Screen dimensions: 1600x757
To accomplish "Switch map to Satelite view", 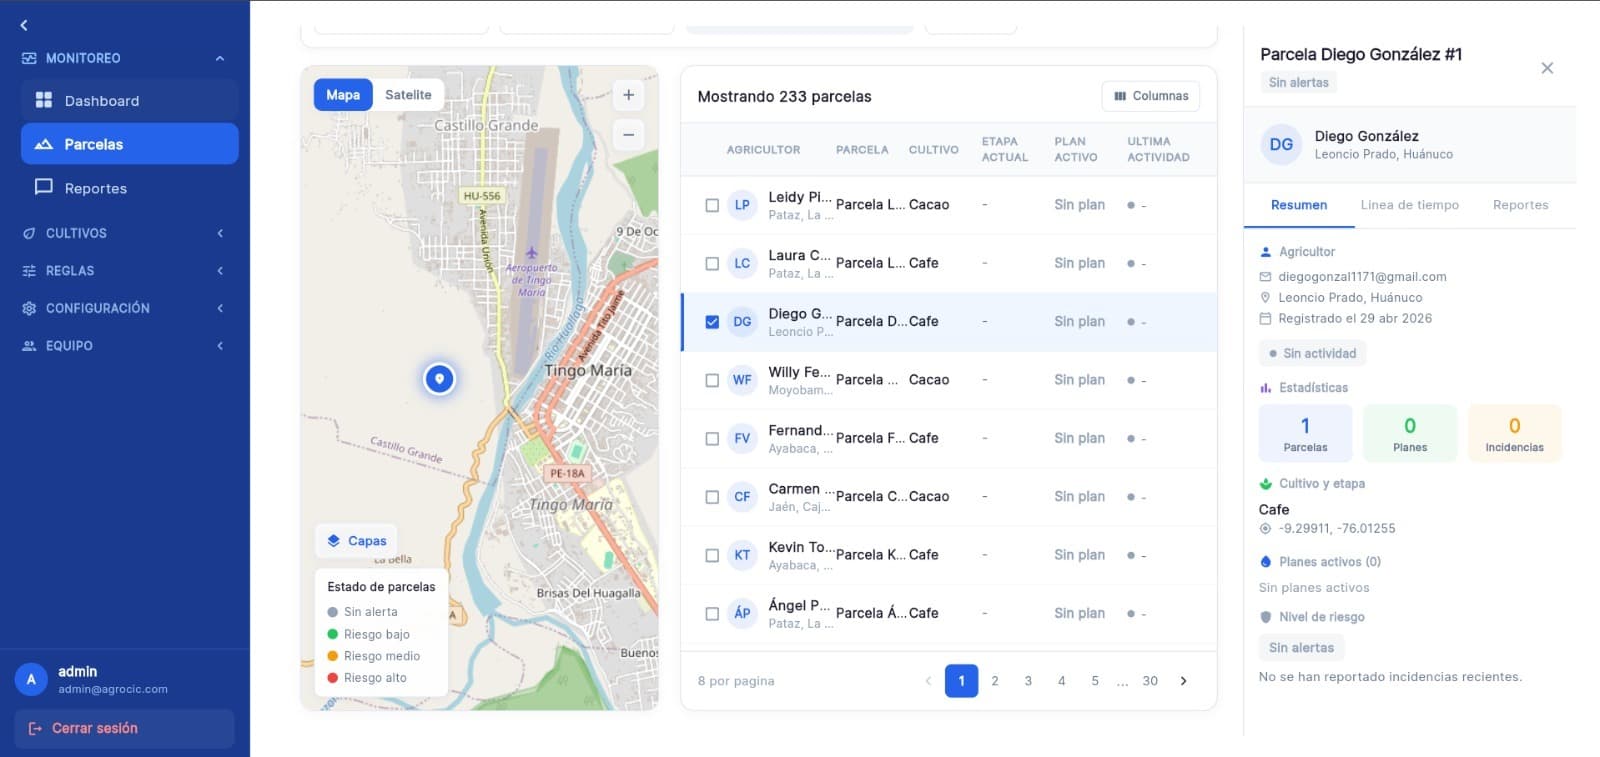I will click(x=408, y=95).
